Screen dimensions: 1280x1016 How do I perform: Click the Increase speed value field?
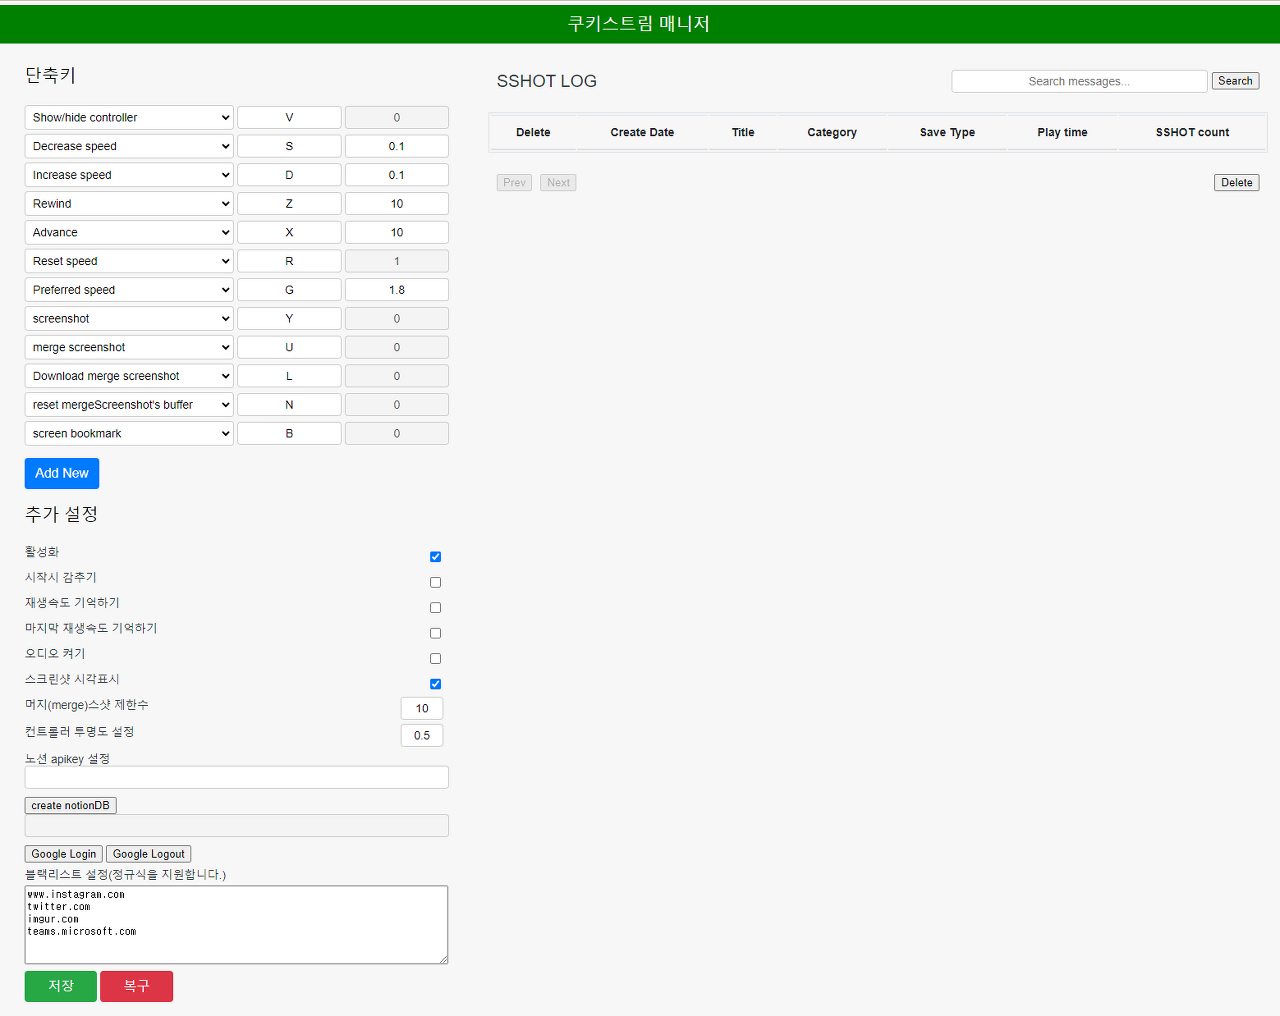pyautogui.click(x=397, y=175)
